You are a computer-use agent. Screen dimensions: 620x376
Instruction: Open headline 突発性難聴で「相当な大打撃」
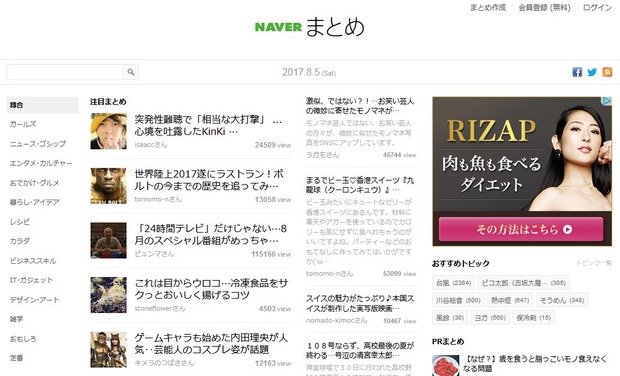tap(208, 125)
